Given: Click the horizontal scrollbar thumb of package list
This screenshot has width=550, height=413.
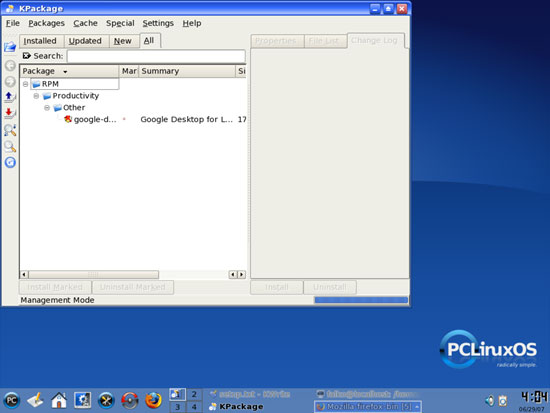Looking at the screenshot, I should (93, 274).
